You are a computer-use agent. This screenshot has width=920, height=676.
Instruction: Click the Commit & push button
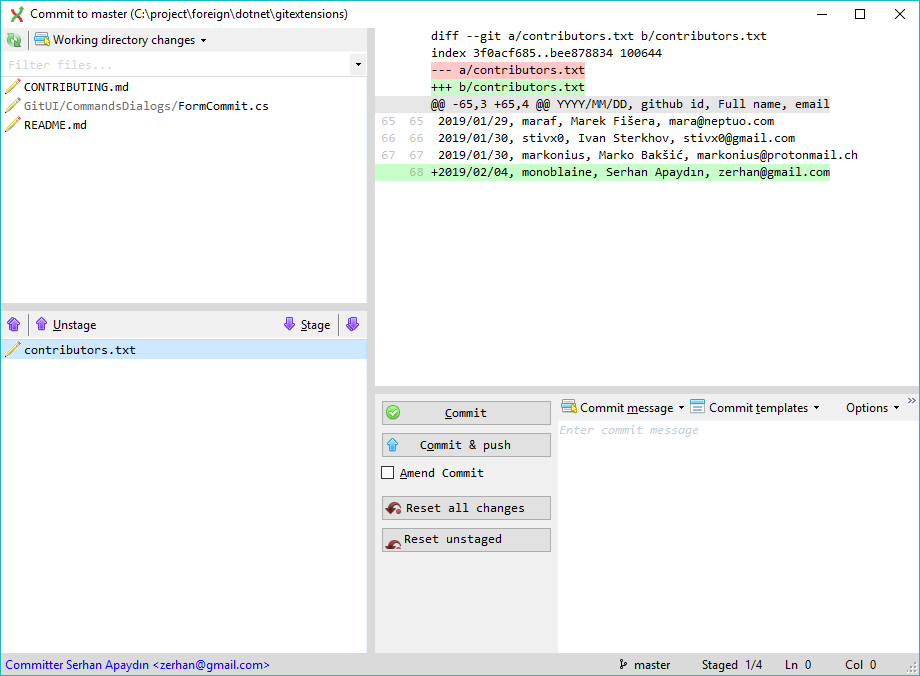(465, 444)
